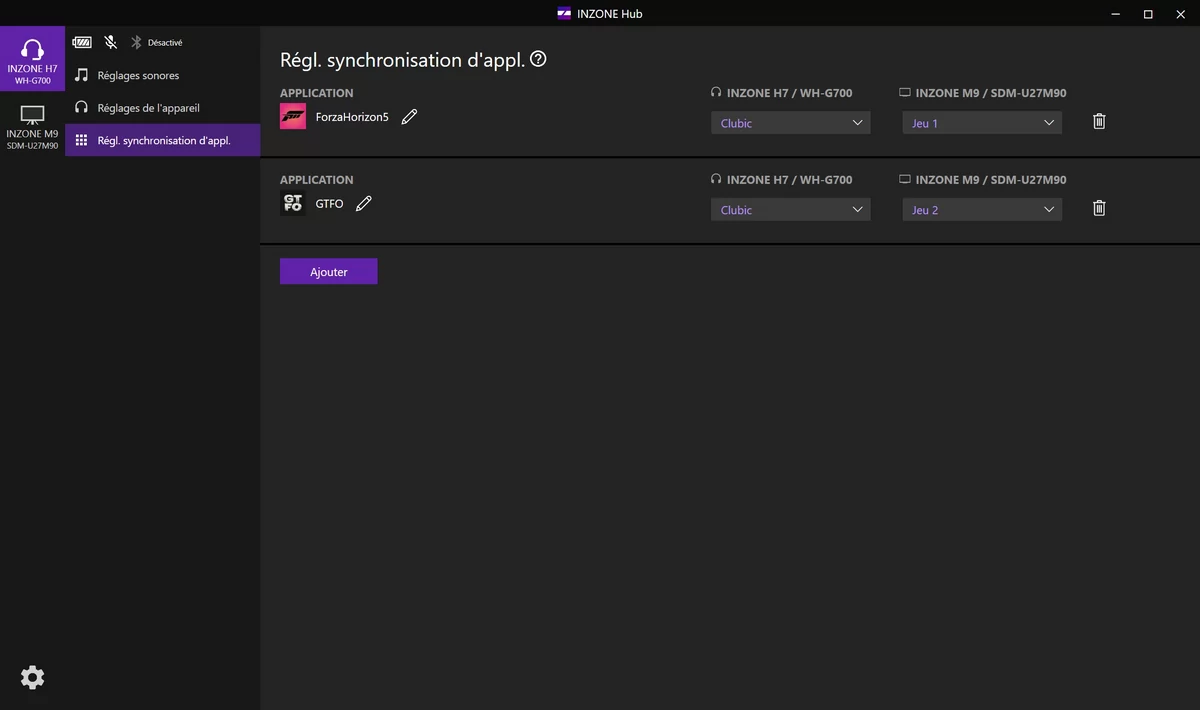The image size is (1200, 710).
Task: Open the Réglages de l'appareil section
Action: [163, 108]
